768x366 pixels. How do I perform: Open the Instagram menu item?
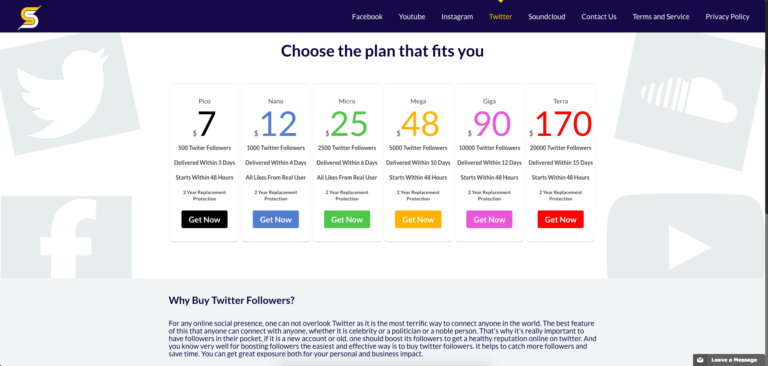coord(457,17)
